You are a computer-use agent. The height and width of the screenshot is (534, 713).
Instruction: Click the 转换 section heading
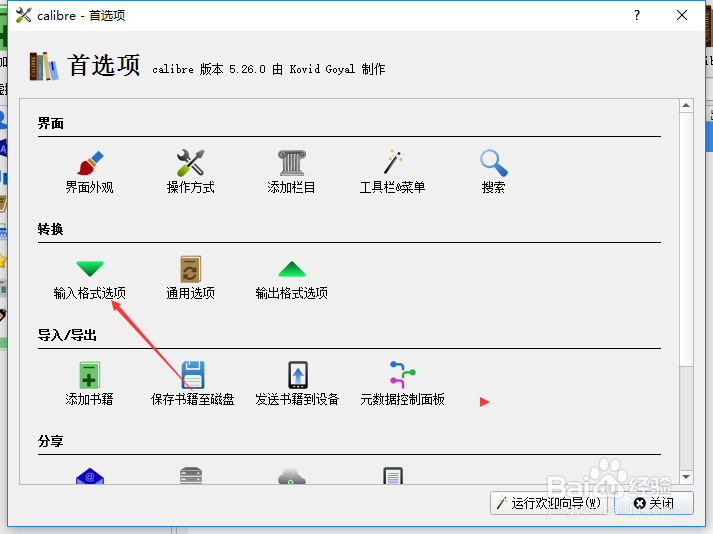pyautogui.click(x=50, y=229)
